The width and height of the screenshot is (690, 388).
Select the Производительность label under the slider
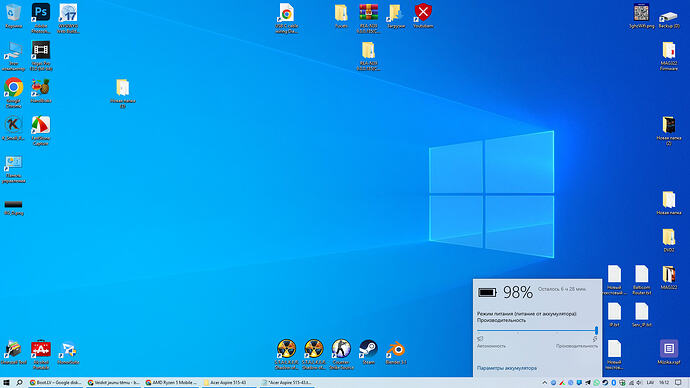point(576,346)
